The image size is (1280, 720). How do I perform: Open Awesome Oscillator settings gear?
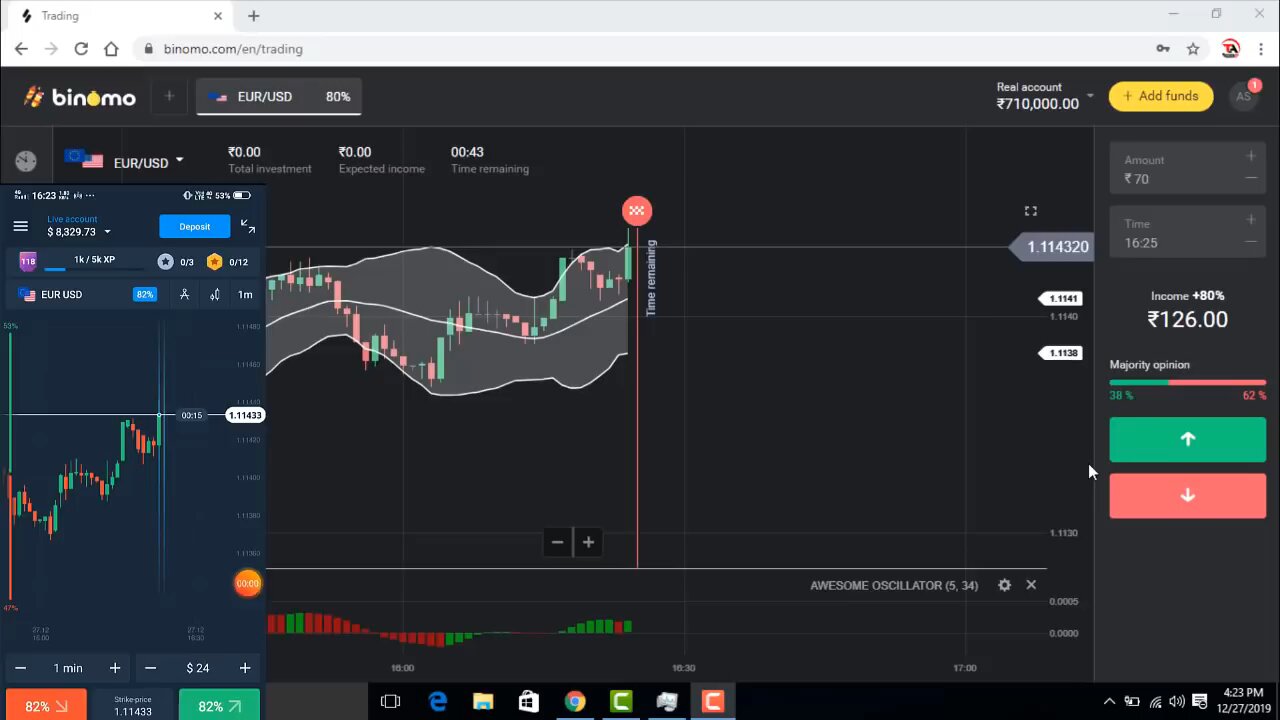pyautogui.click(x=1004, y=585)
